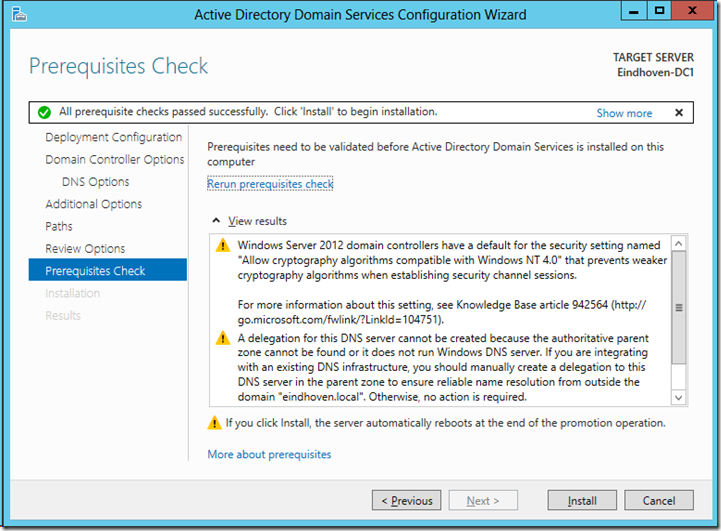This screenshot has width=721, height=531.
Task: Click the results list scrollbar thumb
Action: coord(679,308)
